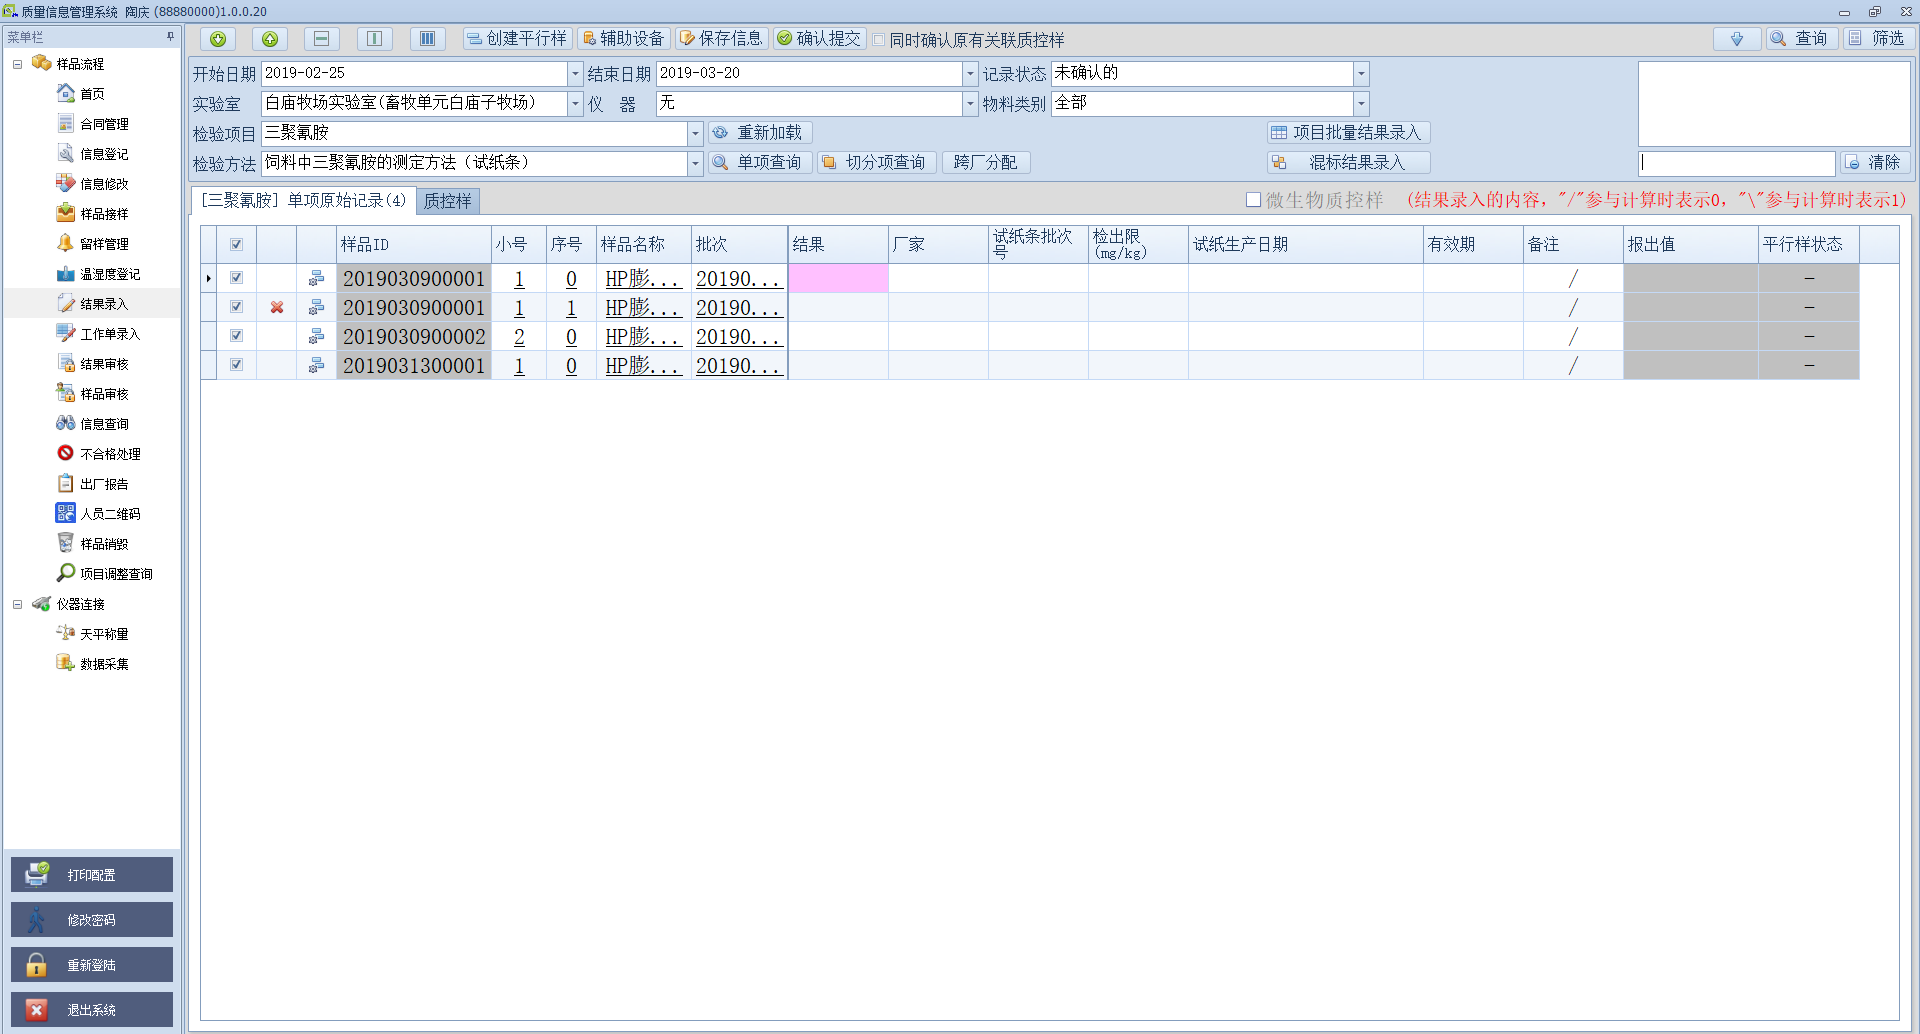This screenshot has height=1034, width=1920.
Task: Uncheck the select-all checkbox in table header
Action: (x=237, y=245)
